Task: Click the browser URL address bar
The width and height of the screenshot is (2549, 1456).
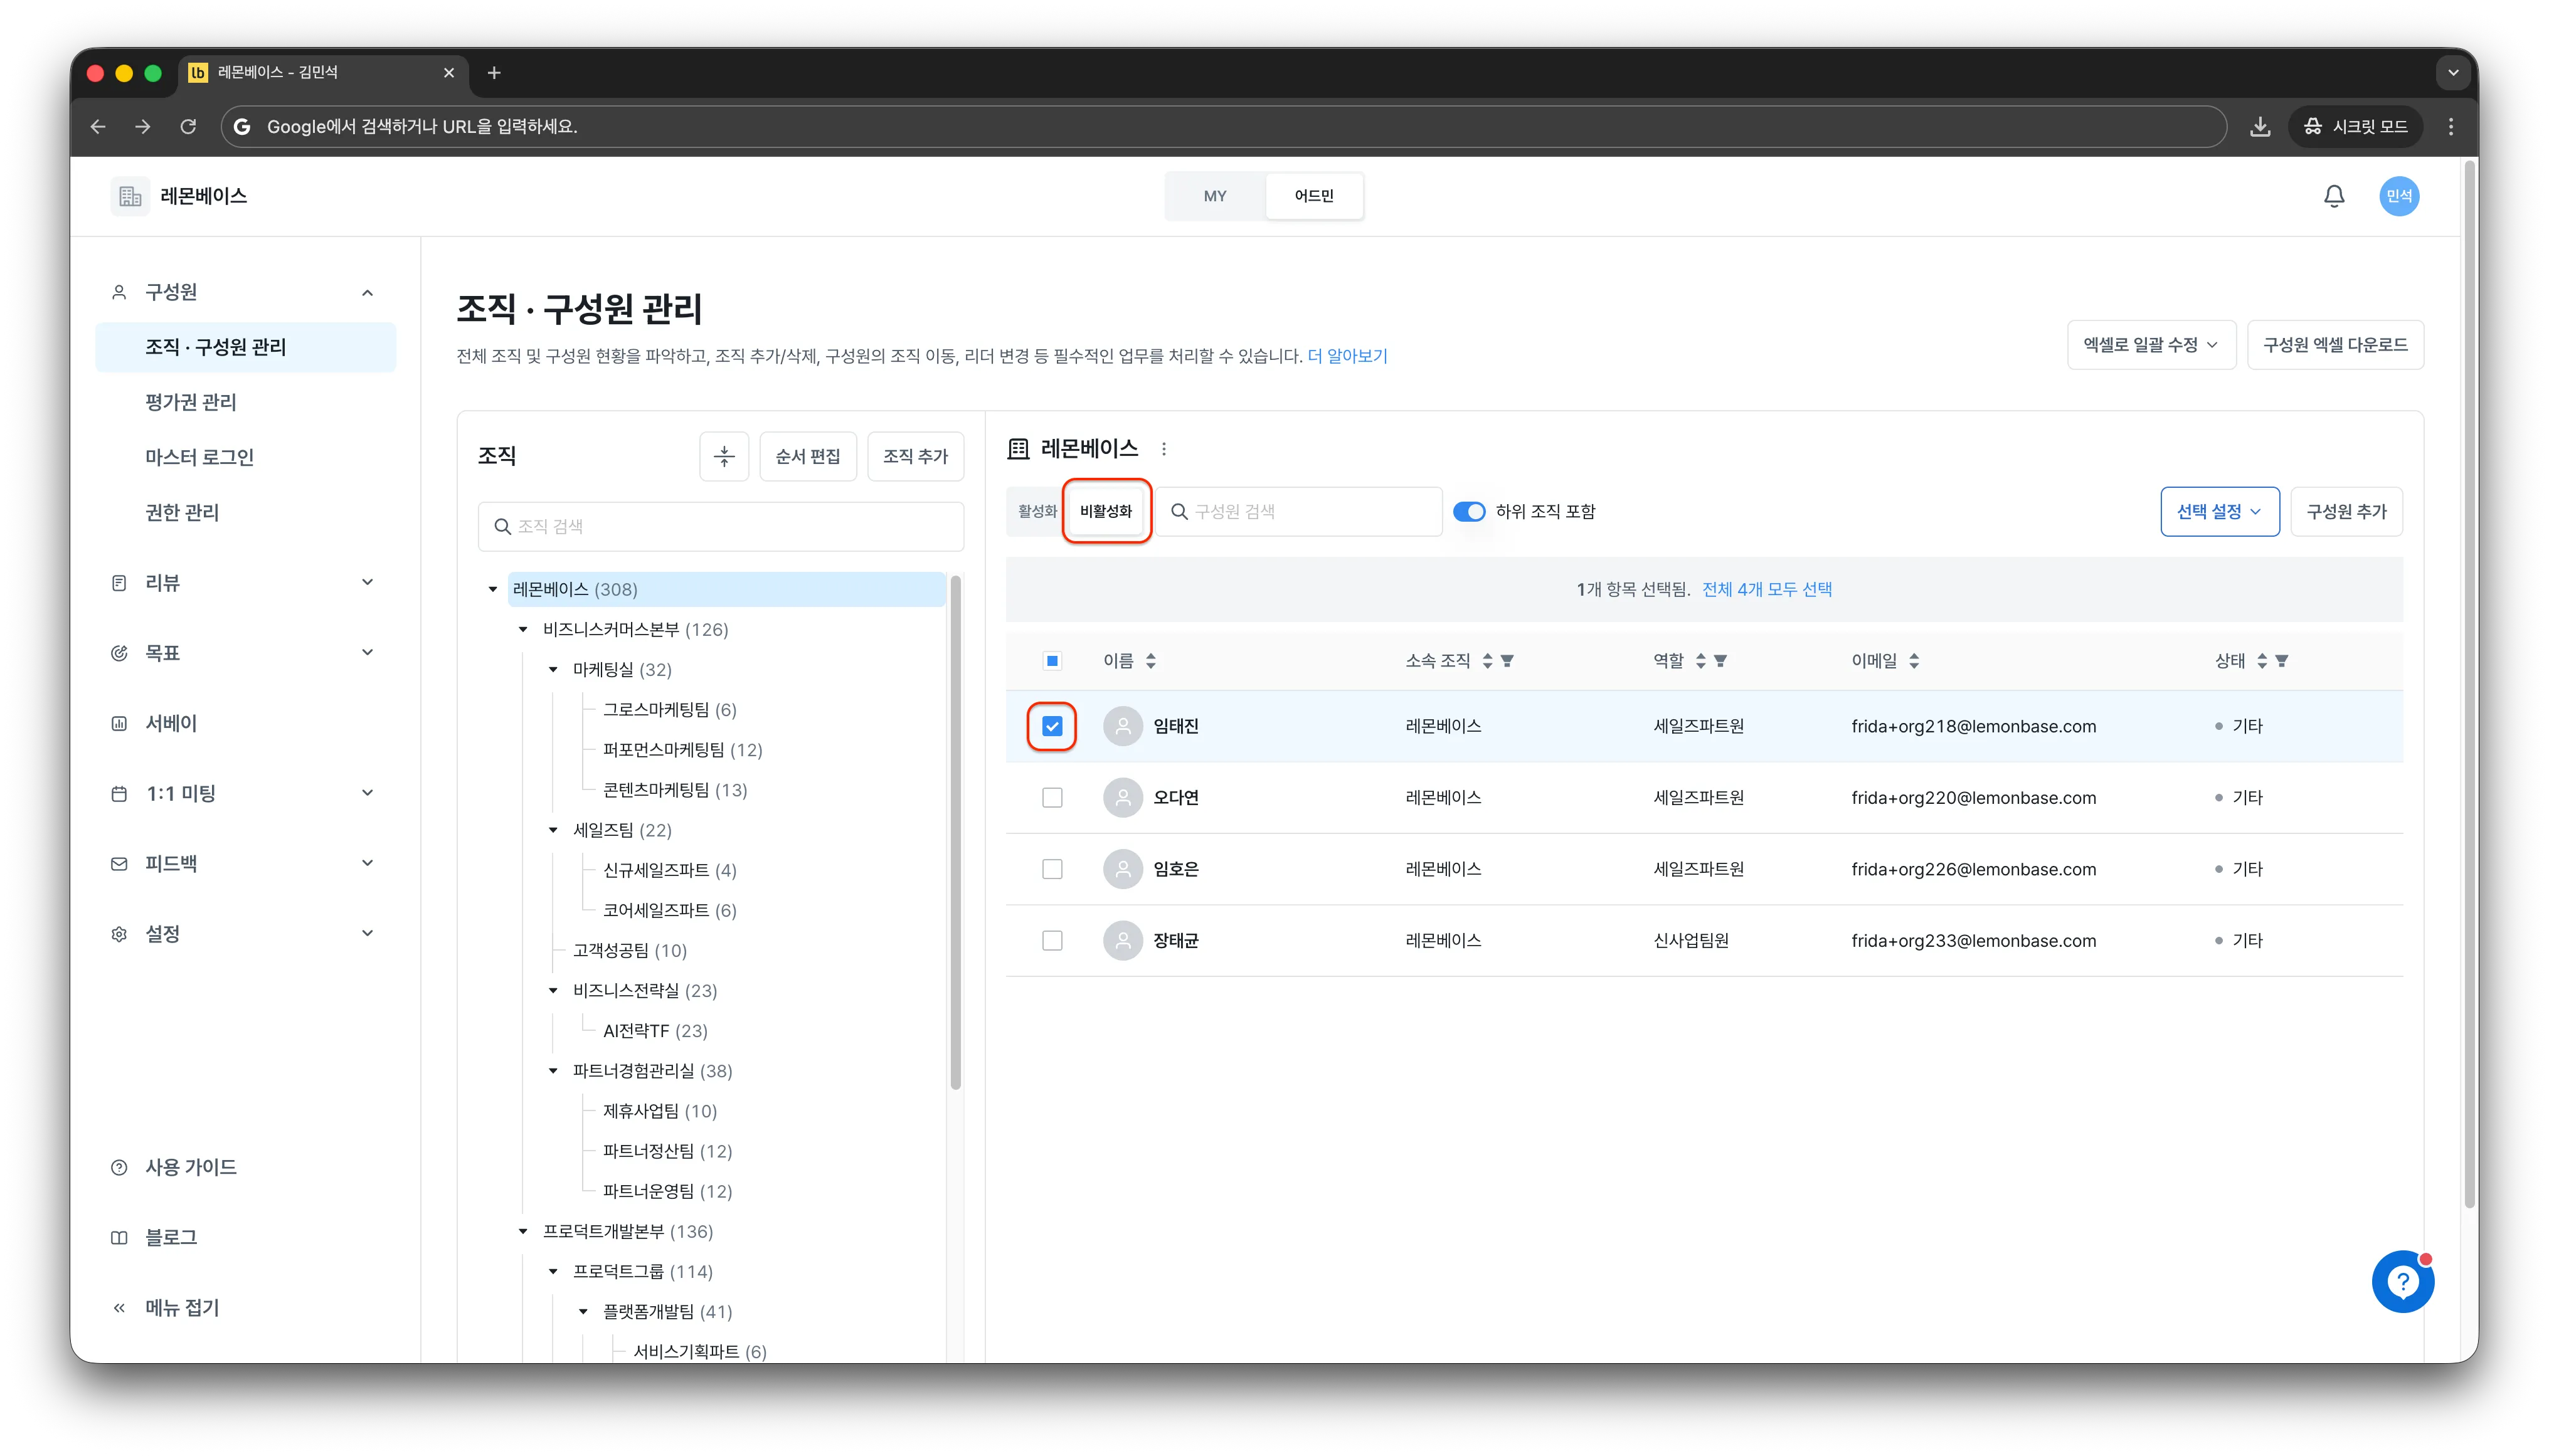Action: pos(1223,126)
